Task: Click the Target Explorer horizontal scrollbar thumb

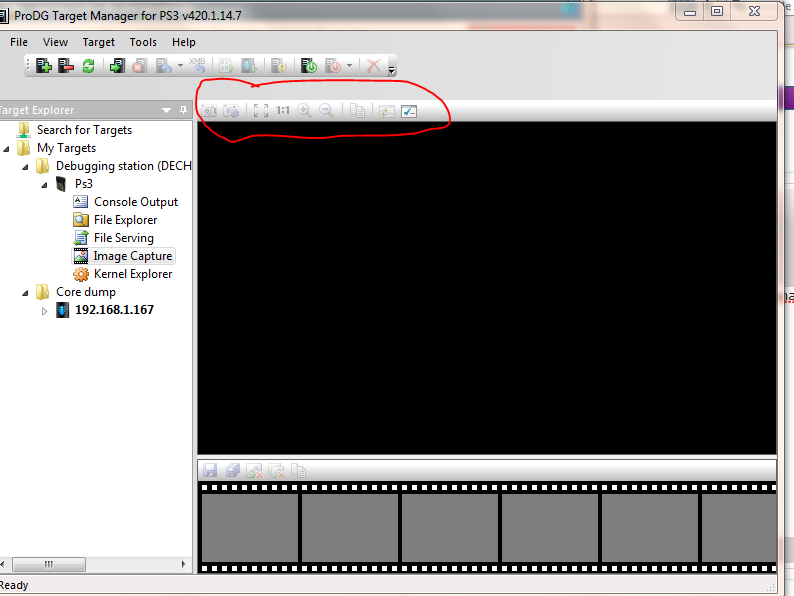Action: 49,564
